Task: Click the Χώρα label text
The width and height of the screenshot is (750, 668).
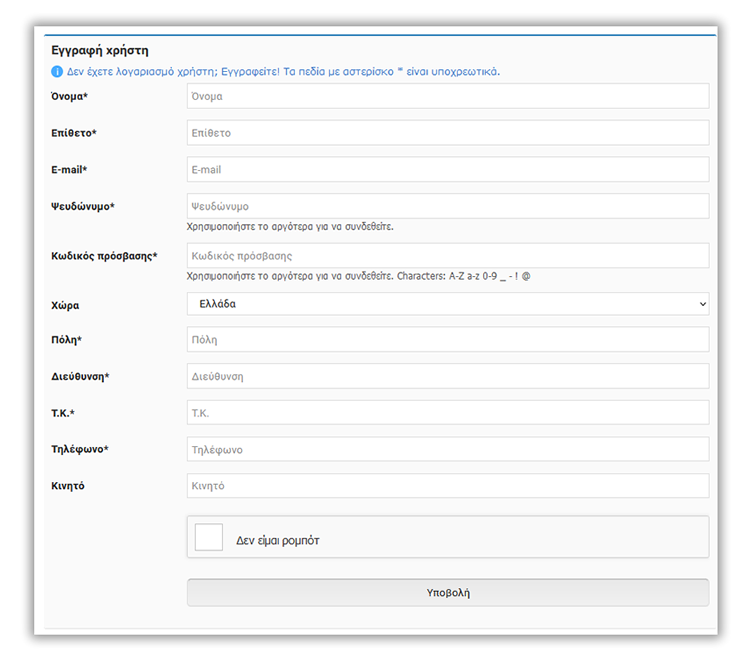Action: [x=67, y=304]
